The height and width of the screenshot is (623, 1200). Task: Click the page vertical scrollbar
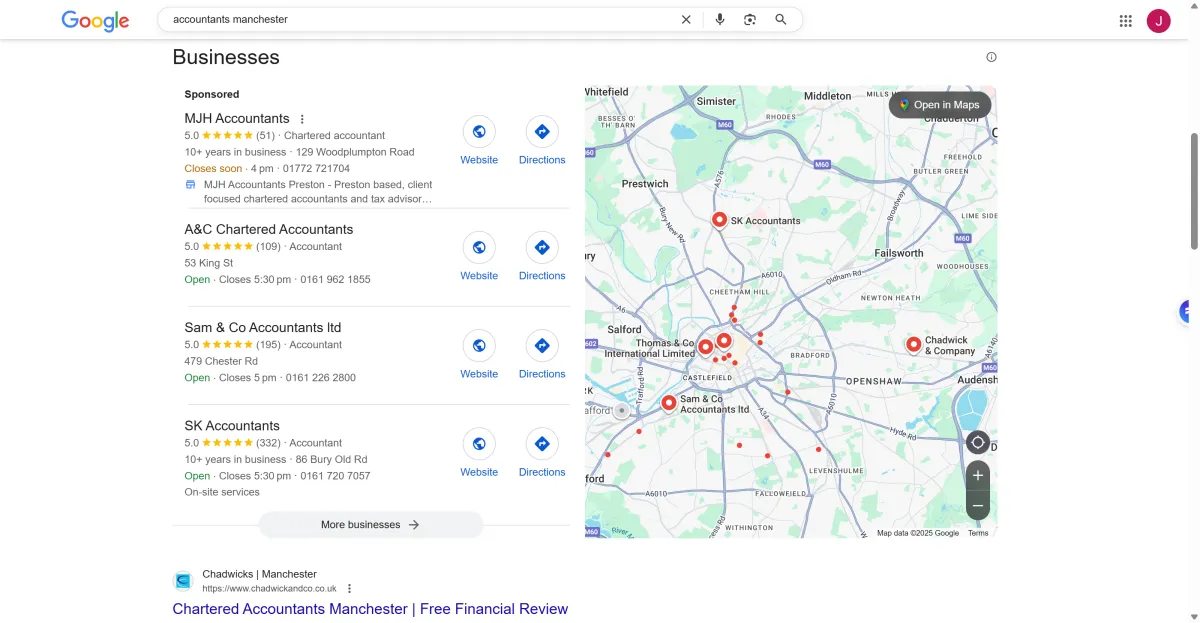[x=1193, y=190]
